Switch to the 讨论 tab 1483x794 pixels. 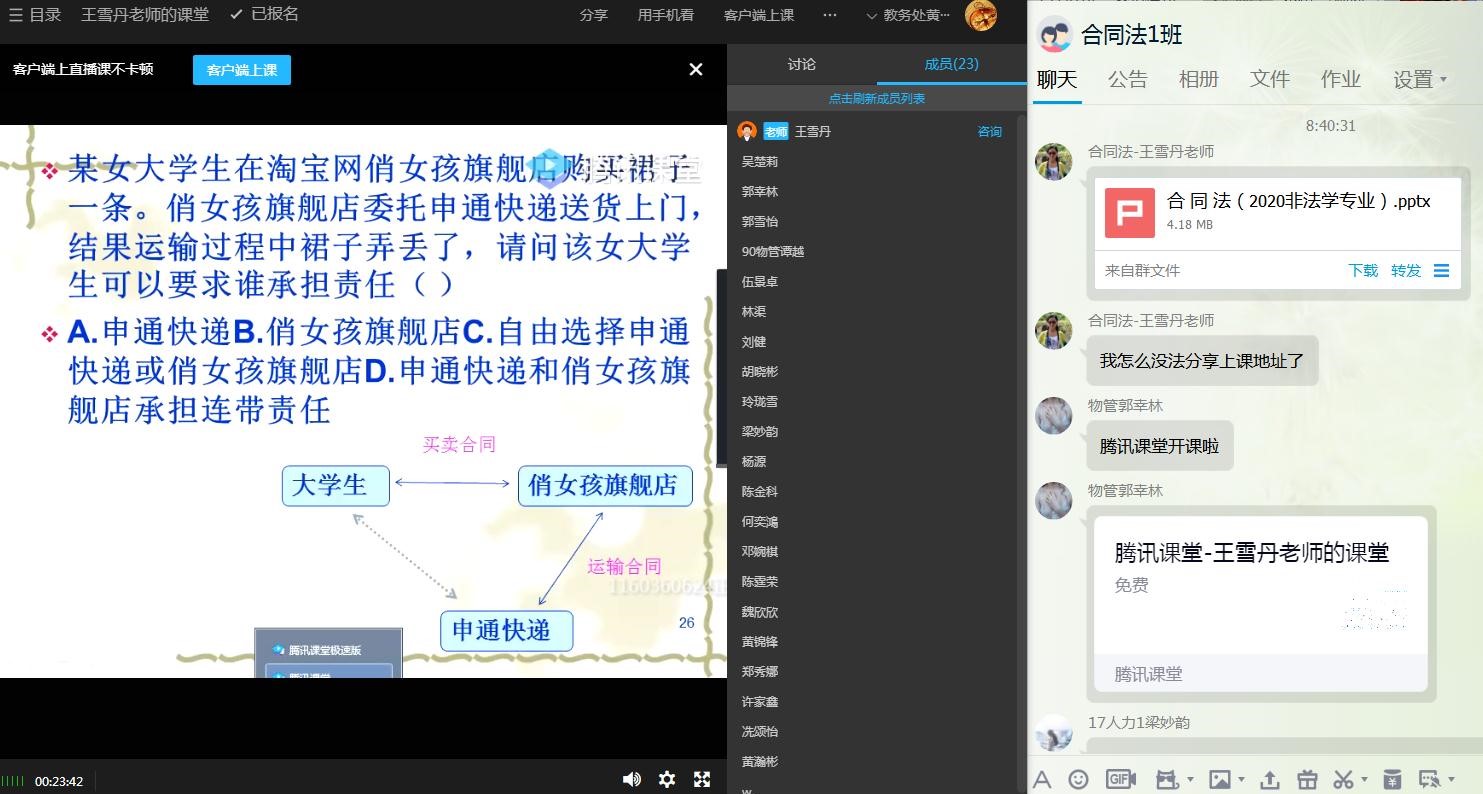click(x=801, y=64)
